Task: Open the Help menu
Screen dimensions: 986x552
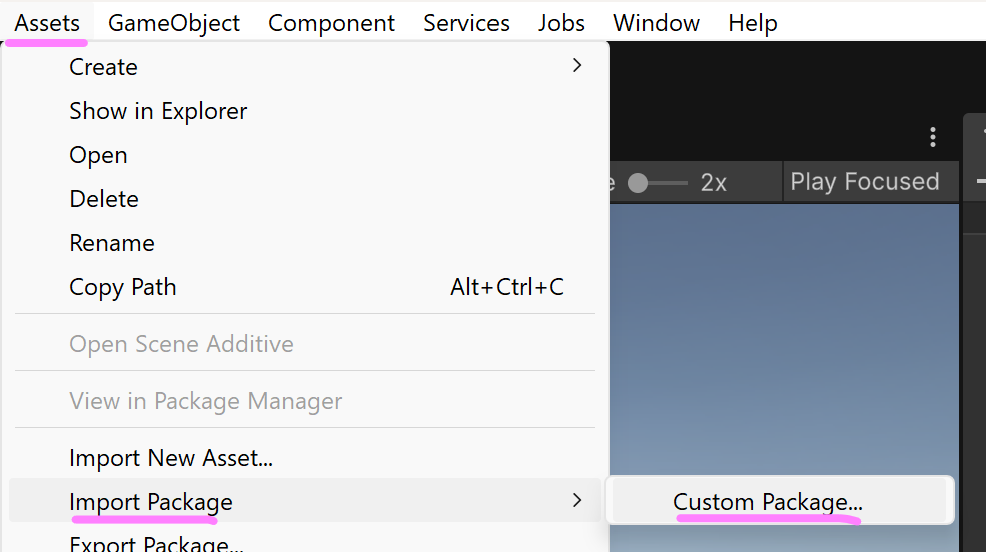Action: (752, 23)
